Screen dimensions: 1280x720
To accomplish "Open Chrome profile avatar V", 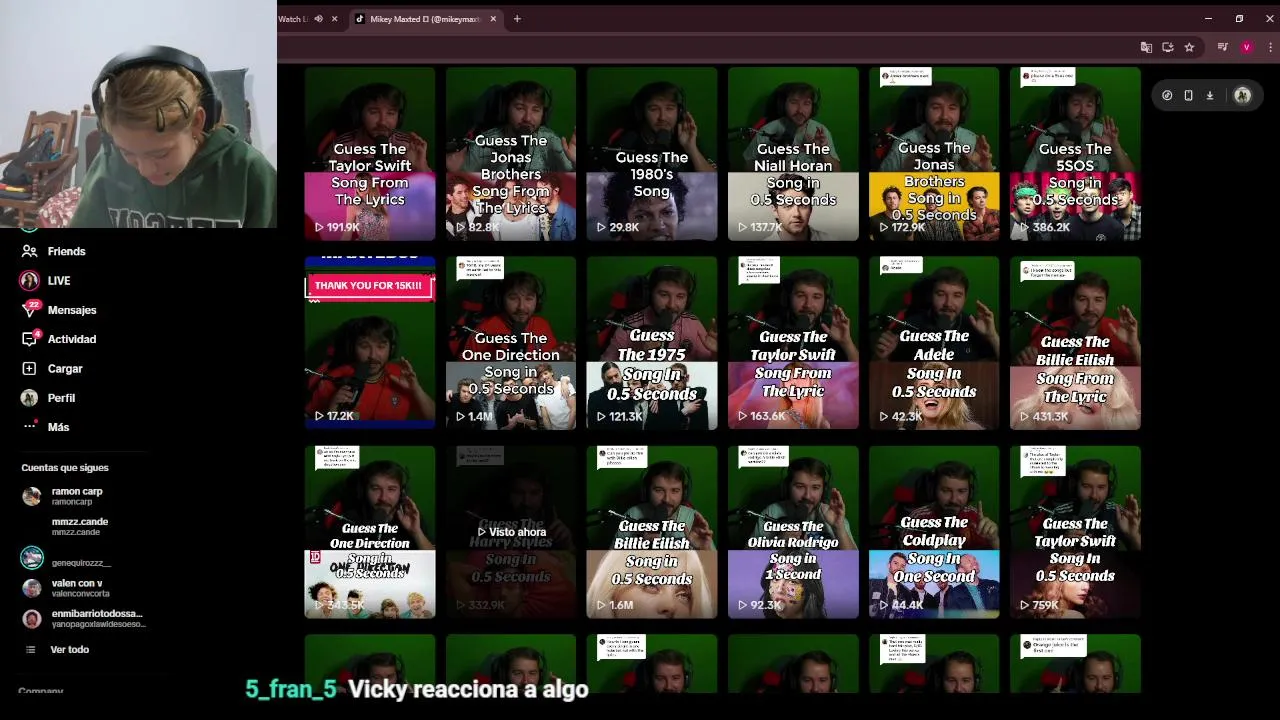I will click(x=1246, y=47).
